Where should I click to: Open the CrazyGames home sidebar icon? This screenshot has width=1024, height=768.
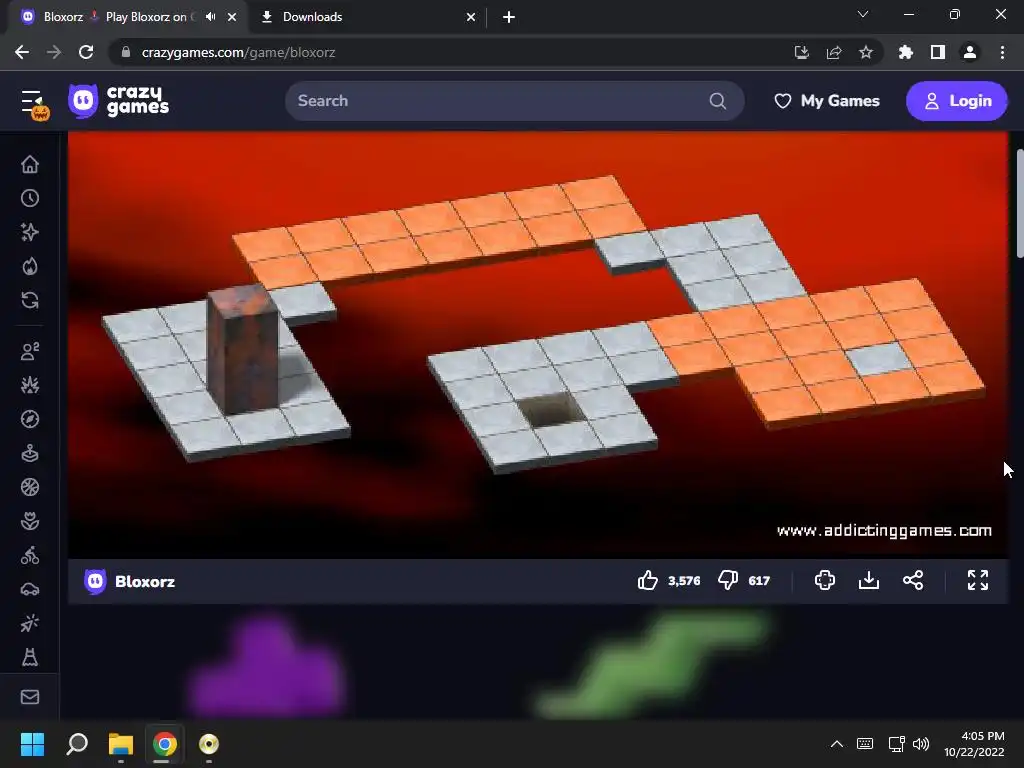coord(30,164)
